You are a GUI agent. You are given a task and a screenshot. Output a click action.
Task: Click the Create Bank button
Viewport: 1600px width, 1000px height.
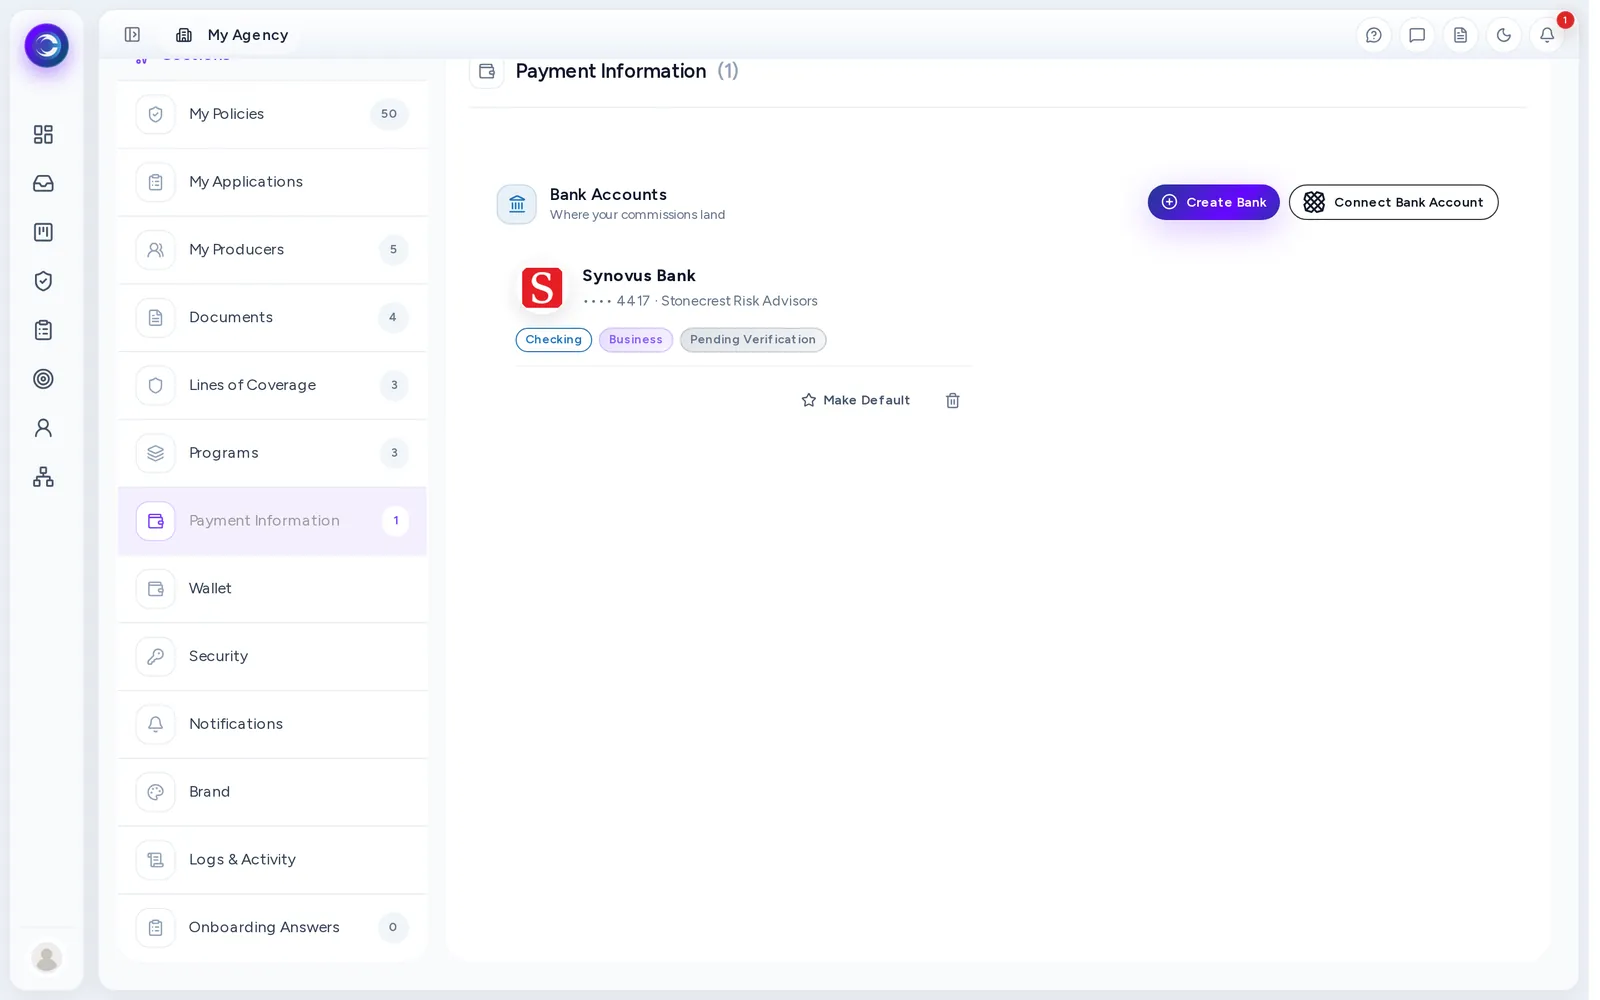(1213, 202)
